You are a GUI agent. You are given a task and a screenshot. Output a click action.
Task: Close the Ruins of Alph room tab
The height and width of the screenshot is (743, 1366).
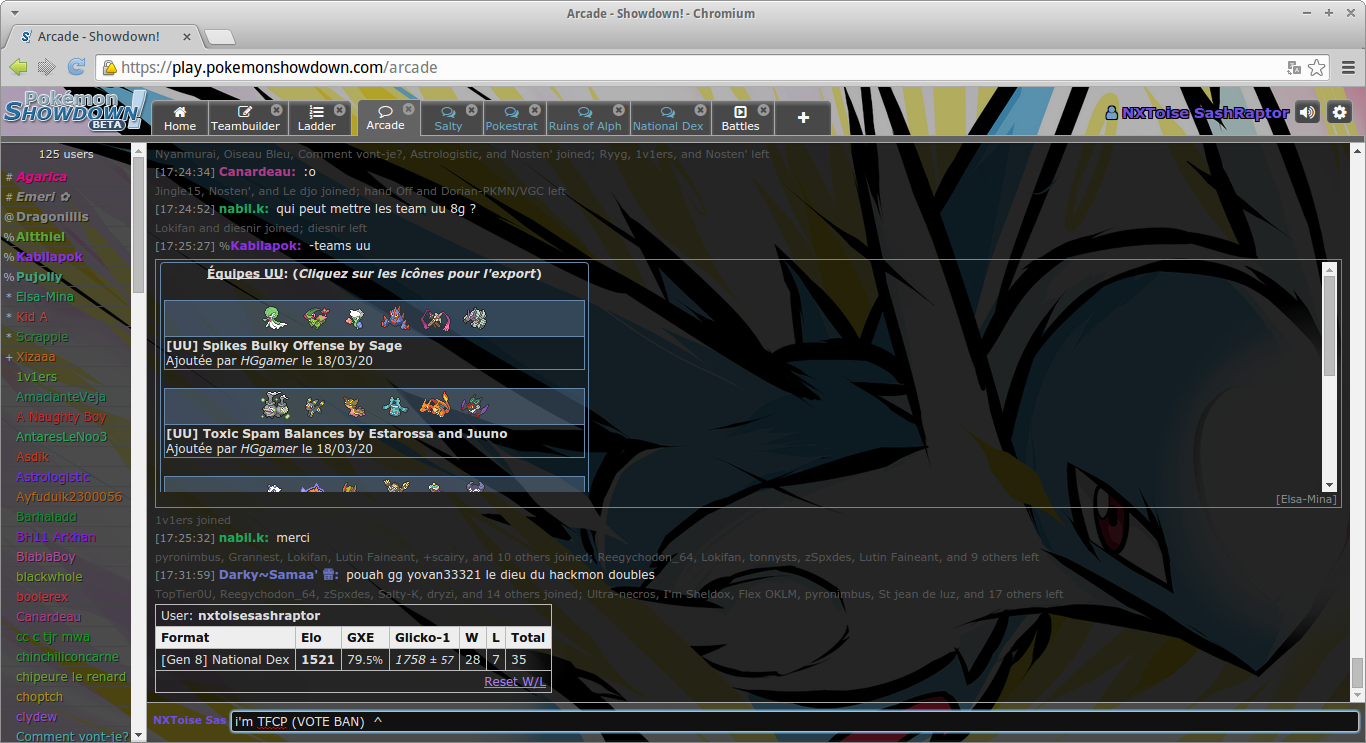point(618,110)
